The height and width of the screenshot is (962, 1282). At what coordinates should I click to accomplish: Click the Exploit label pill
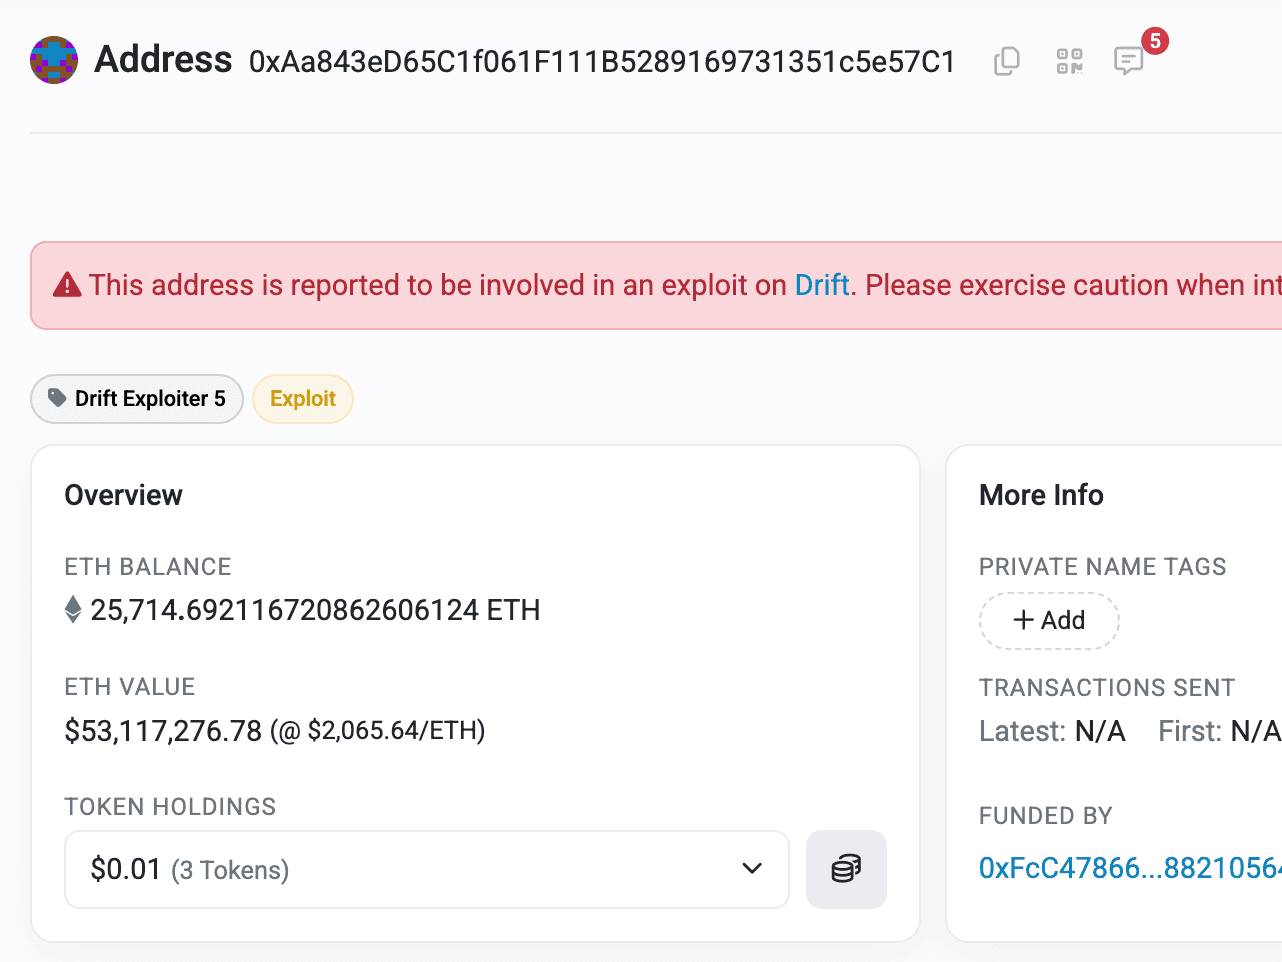tap(302, 399)
